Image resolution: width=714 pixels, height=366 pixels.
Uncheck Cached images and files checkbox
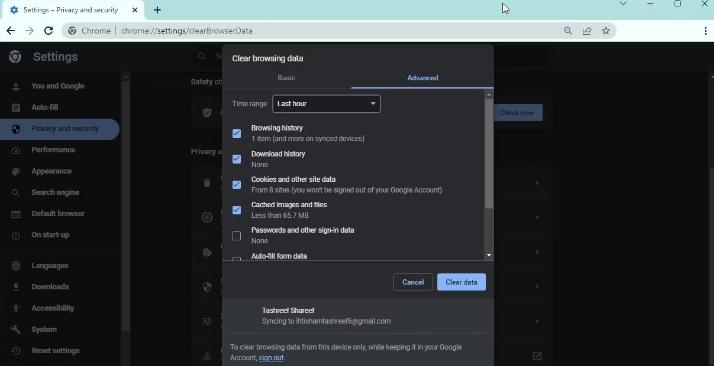pyautogui.click(x=236, y=210)
